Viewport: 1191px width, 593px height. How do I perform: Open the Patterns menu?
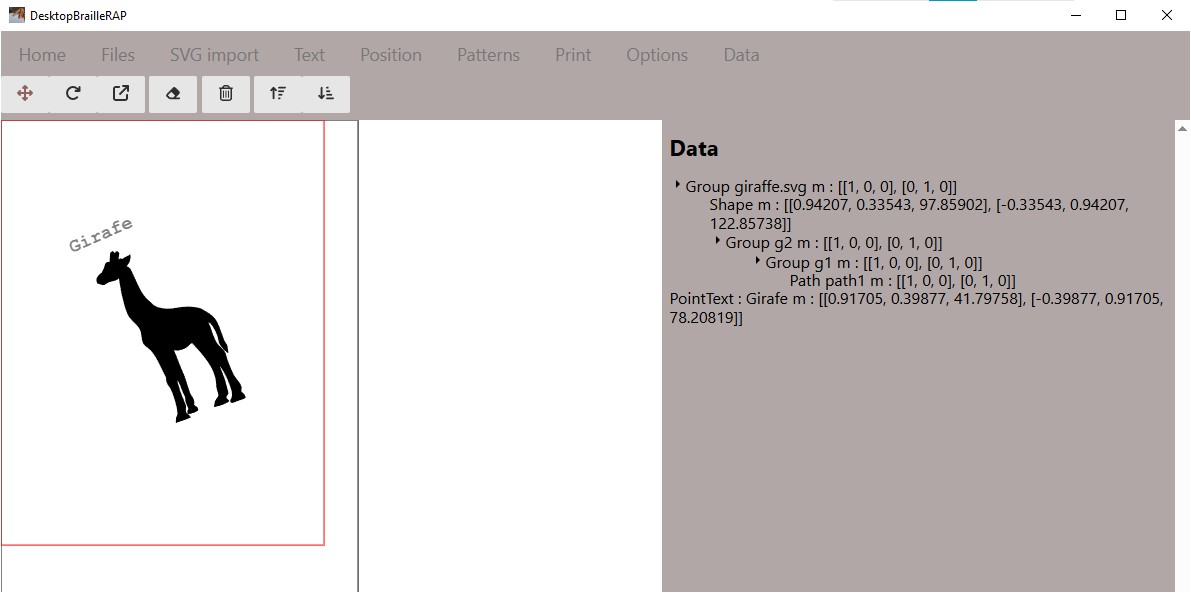pyautogui.click(x=488, y=55)
